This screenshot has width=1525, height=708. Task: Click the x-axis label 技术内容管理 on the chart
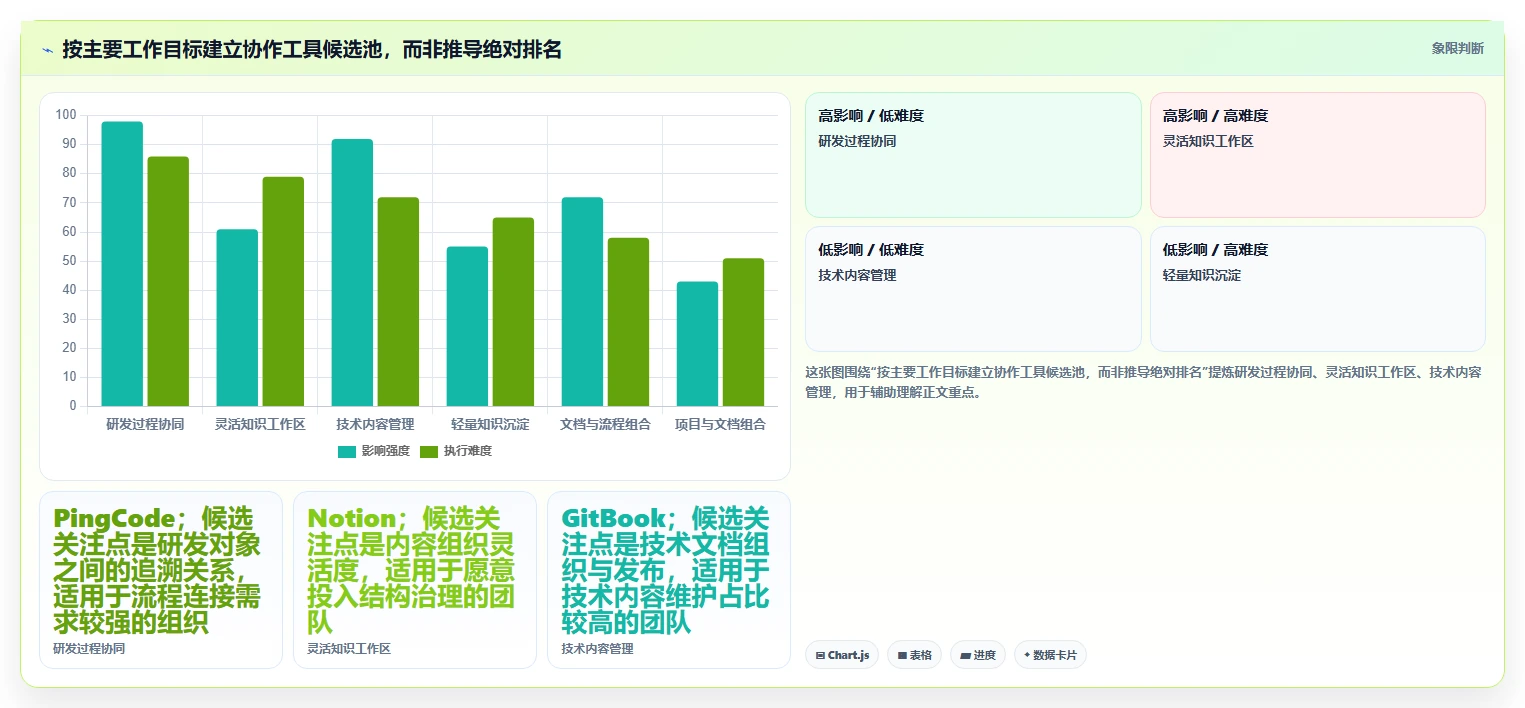(x=375, y=424)
